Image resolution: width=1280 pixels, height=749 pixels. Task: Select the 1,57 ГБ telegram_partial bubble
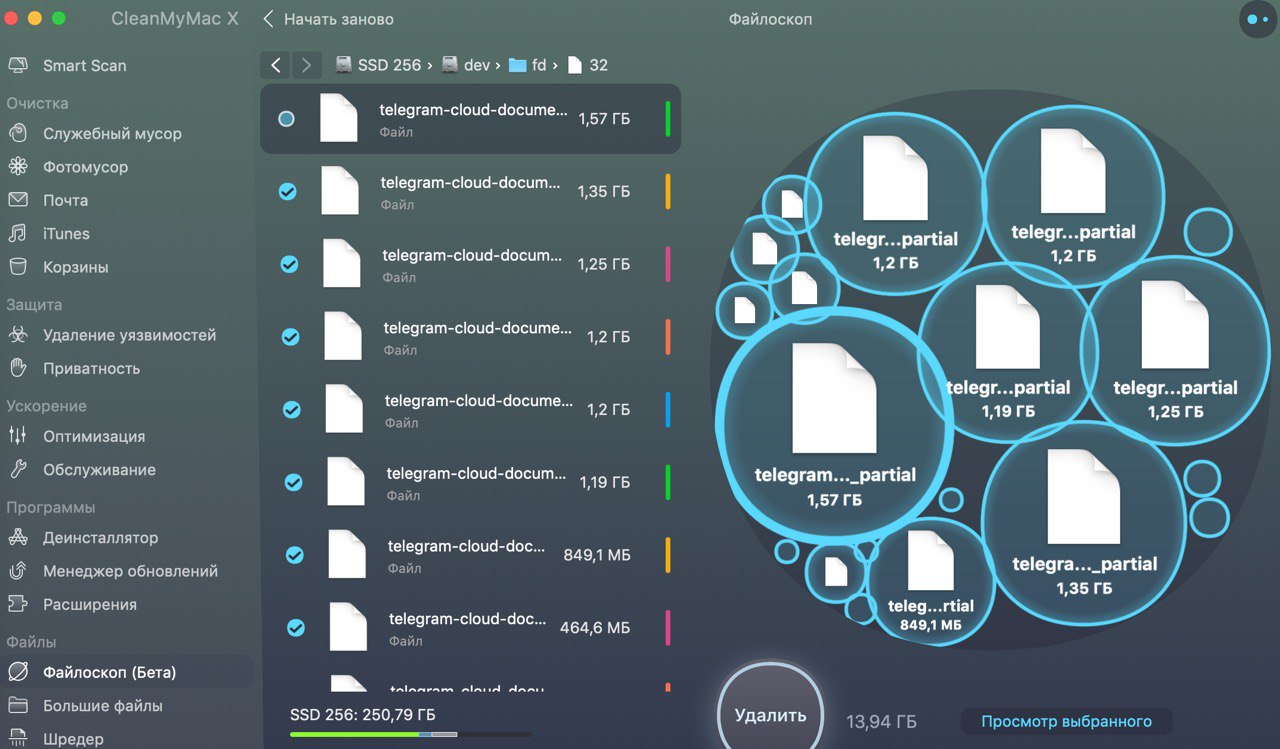coord(834,424)
